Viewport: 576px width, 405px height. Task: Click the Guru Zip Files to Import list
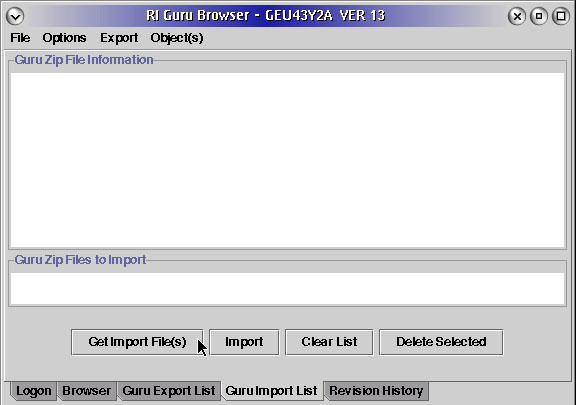click(288, 288)
